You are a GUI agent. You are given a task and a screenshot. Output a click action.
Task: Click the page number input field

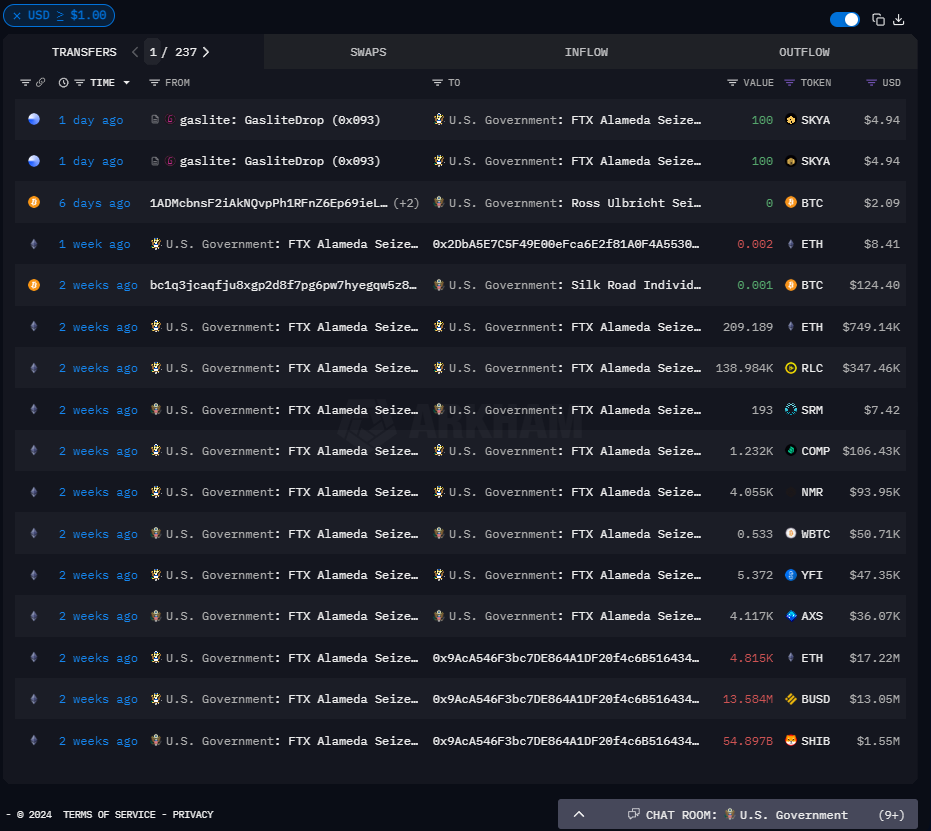(x=153, y=52)
